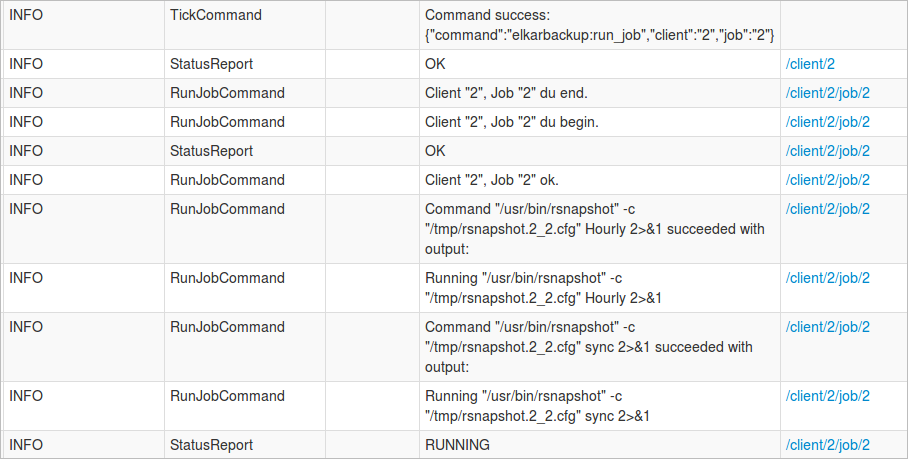908x459 pixels.
Task: Open job link for the "du begin" row
Action: click(828, 122)
